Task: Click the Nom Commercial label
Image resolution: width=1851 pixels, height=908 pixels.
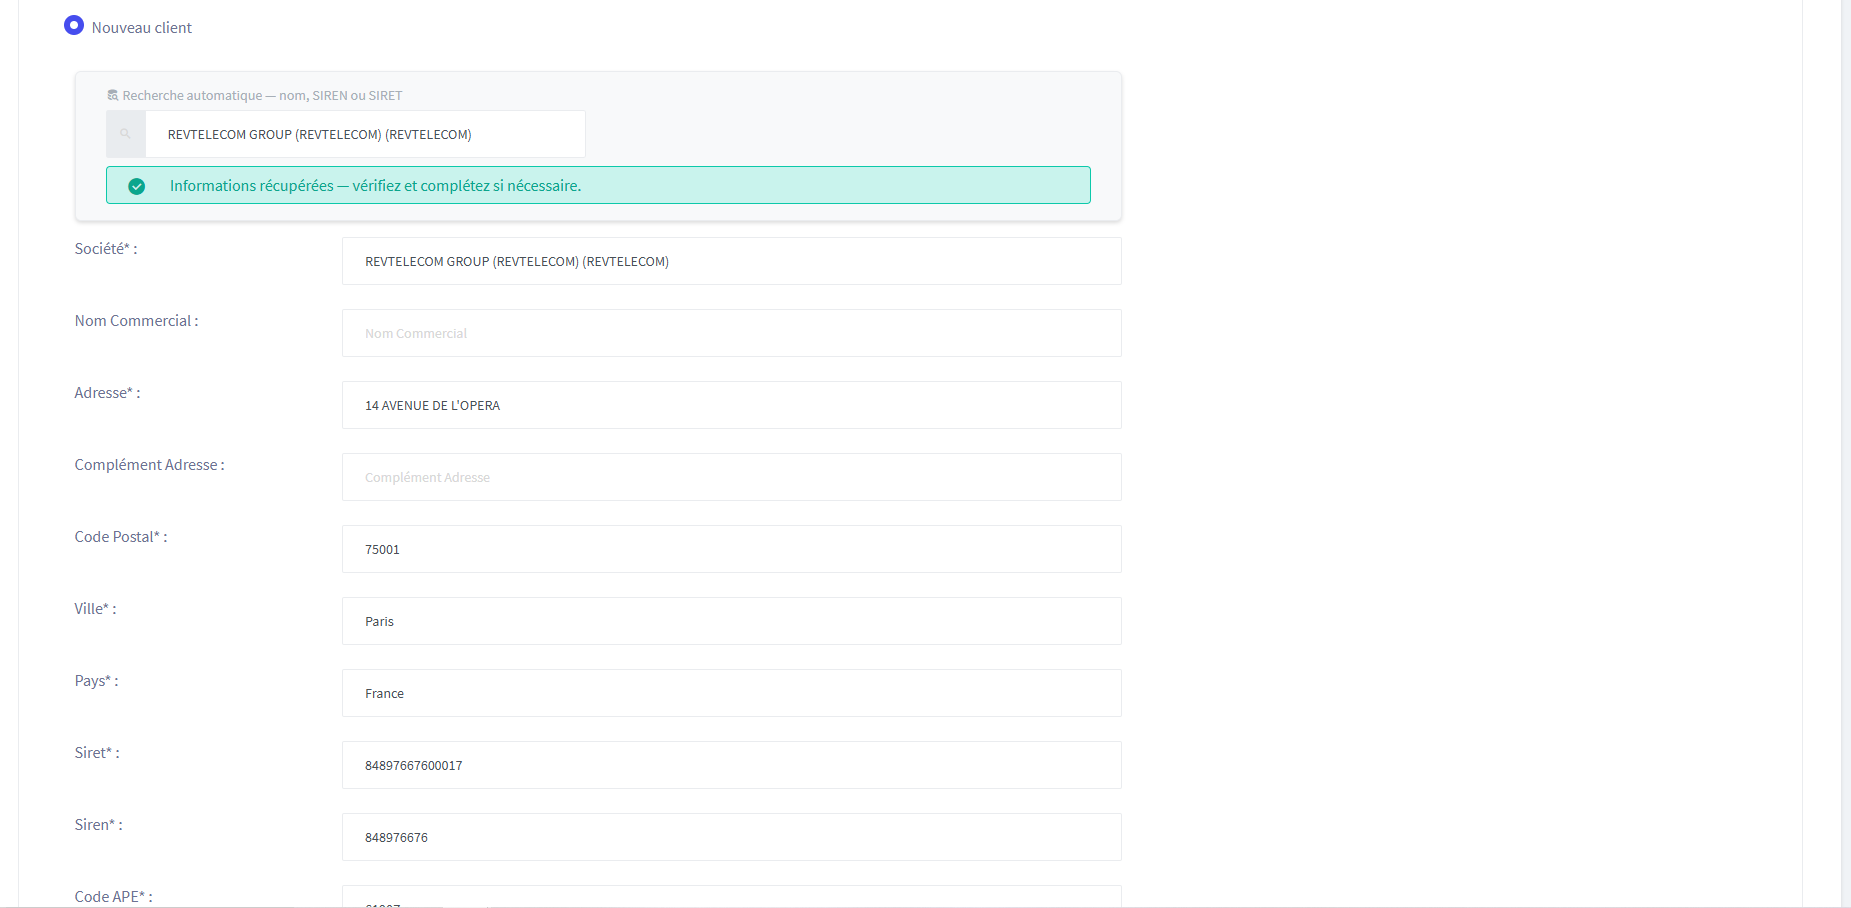Action: (x=136, y=321)
